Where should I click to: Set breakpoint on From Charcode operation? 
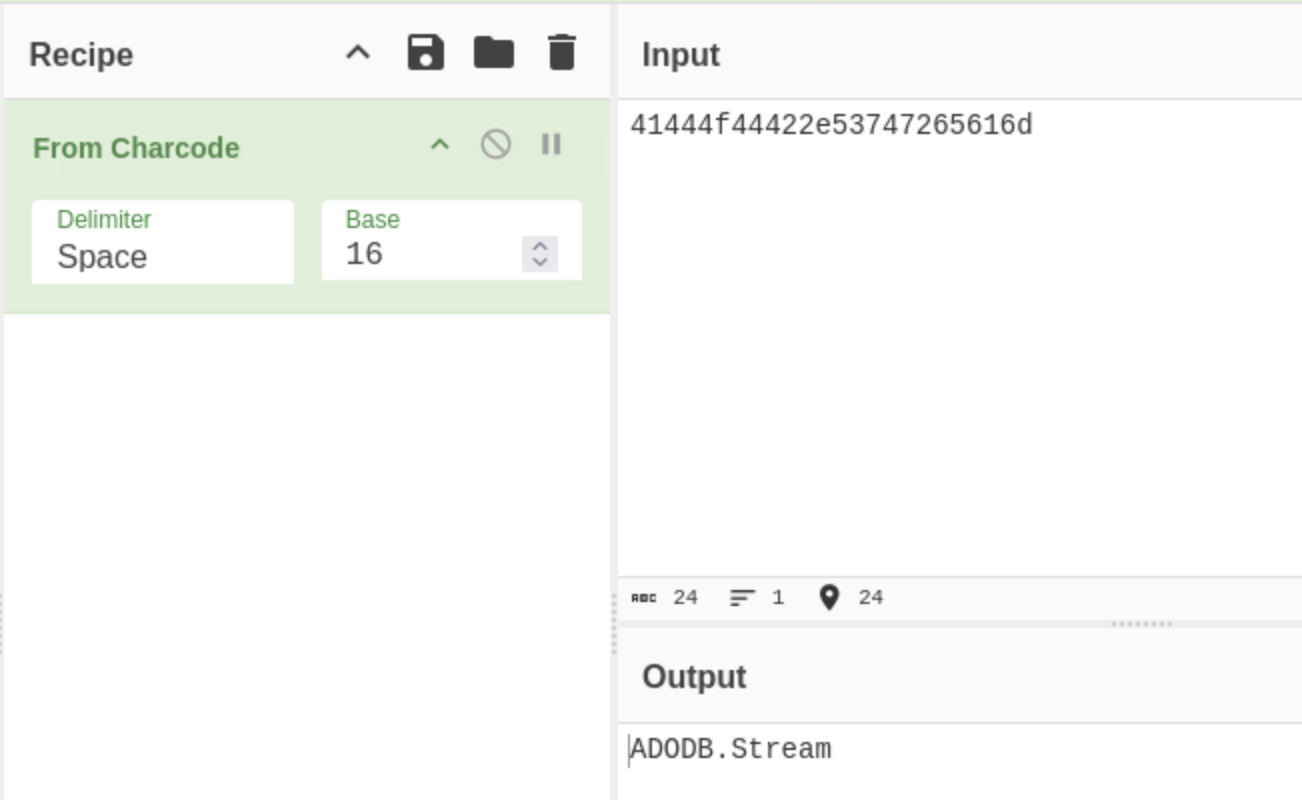click(x=551, y=145)
